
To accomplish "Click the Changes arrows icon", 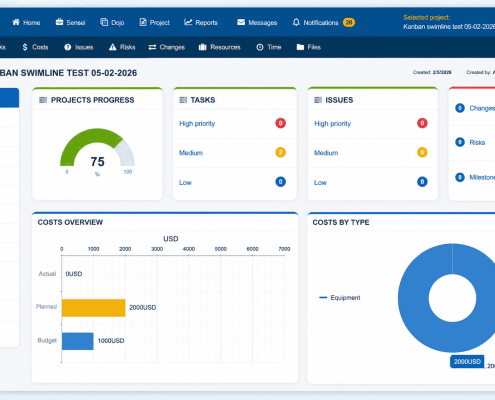I will coord(152,47).
